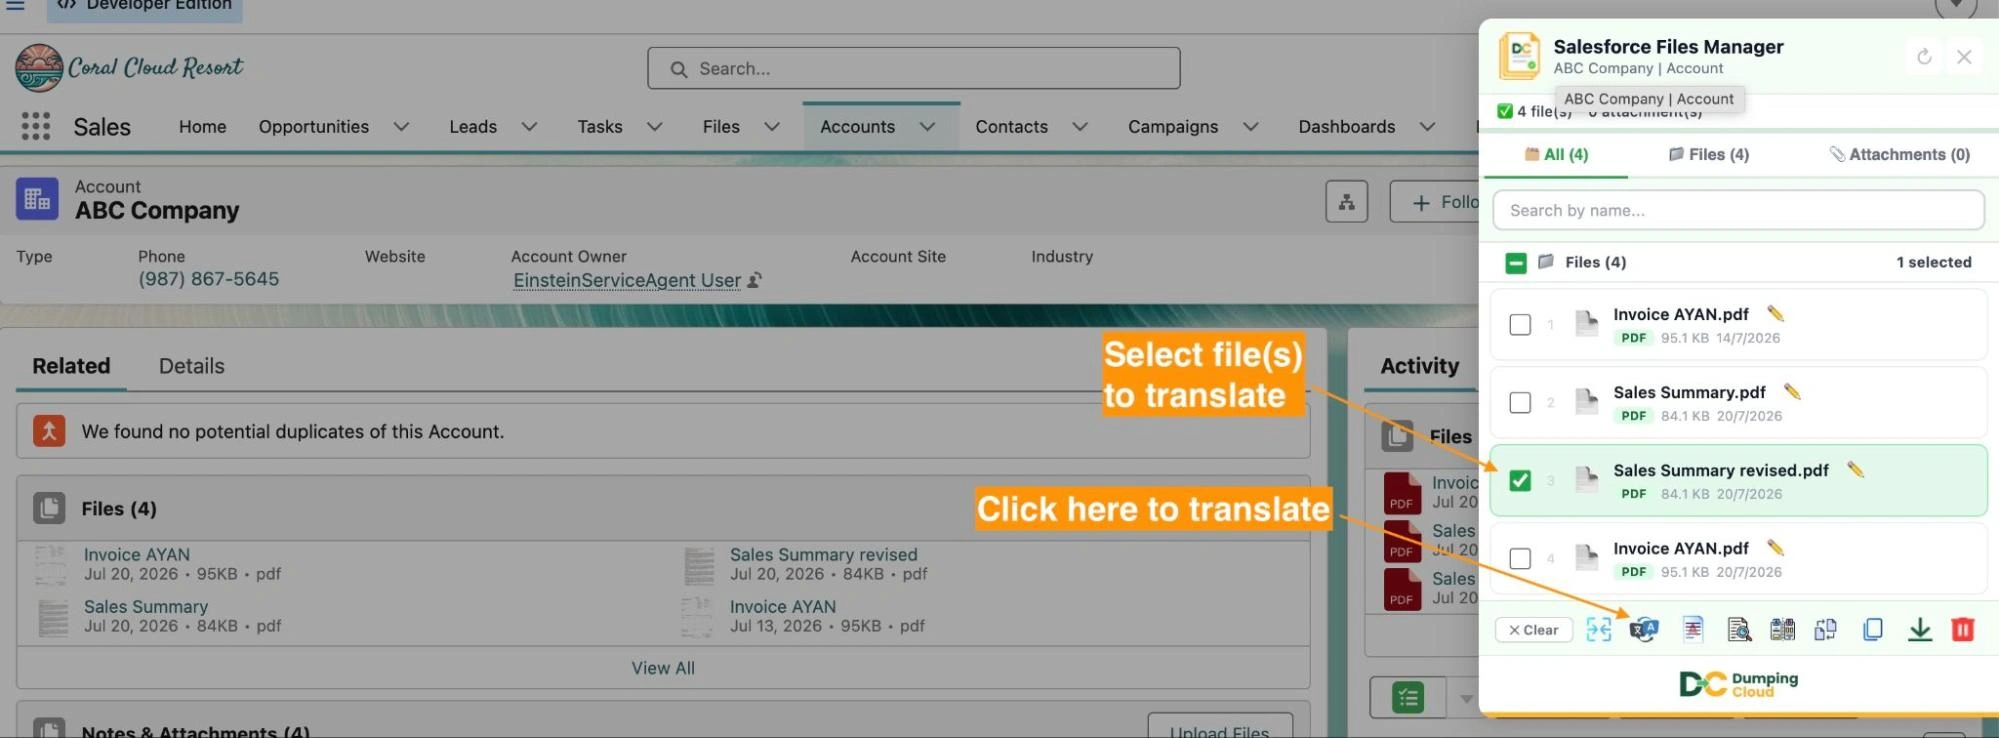The width and height of the screenshot is (1999, 738).
Task: Rename Invoice AYAN.pdf dated 20/7/2026 via pencil
Action: coord(1776,548)
